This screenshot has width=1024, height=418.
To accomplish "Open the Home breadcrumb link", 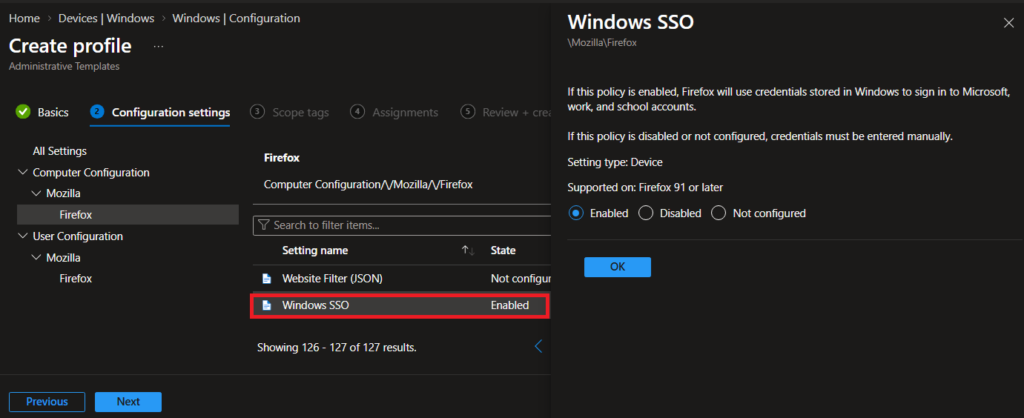I will tap(23, 18).
